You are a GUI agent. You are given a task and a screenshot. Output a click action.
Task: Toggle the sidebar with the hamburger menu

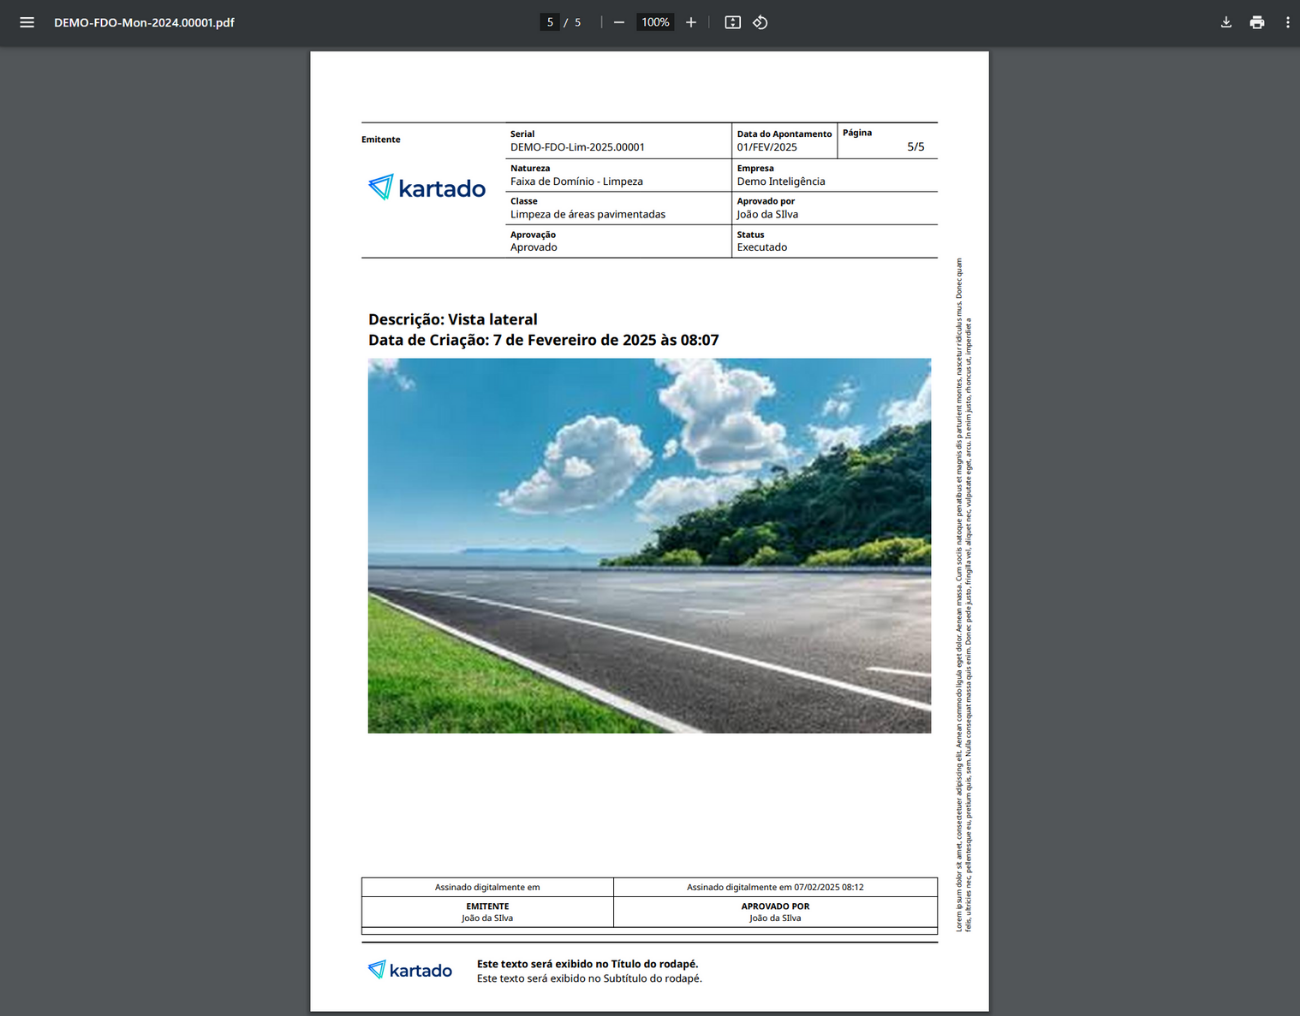coord(27,22)
